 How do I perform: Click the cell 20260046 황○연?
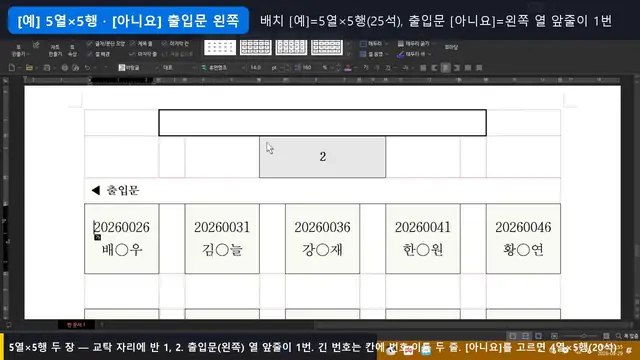pos(523,239)
